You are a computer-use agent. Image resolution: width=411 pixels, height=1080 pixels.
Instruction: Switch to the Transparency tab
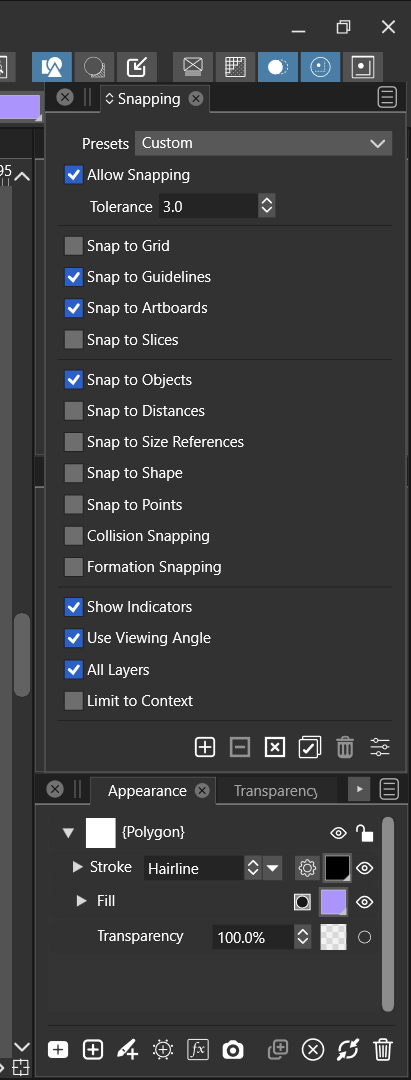tap(275, 791)
